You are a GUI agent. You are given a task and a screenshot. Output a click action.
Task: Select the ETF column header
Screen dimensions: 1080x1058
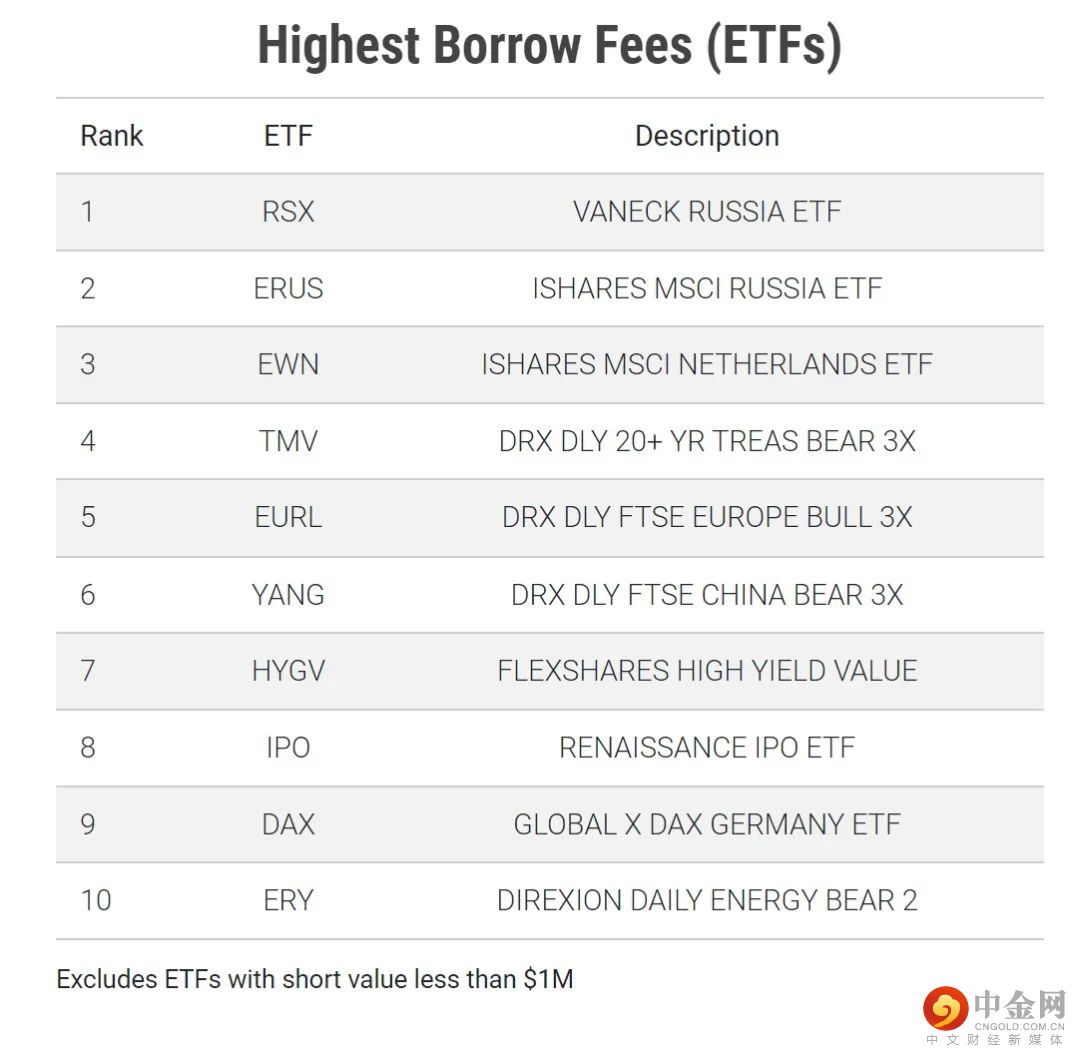(x=288, y=136)
